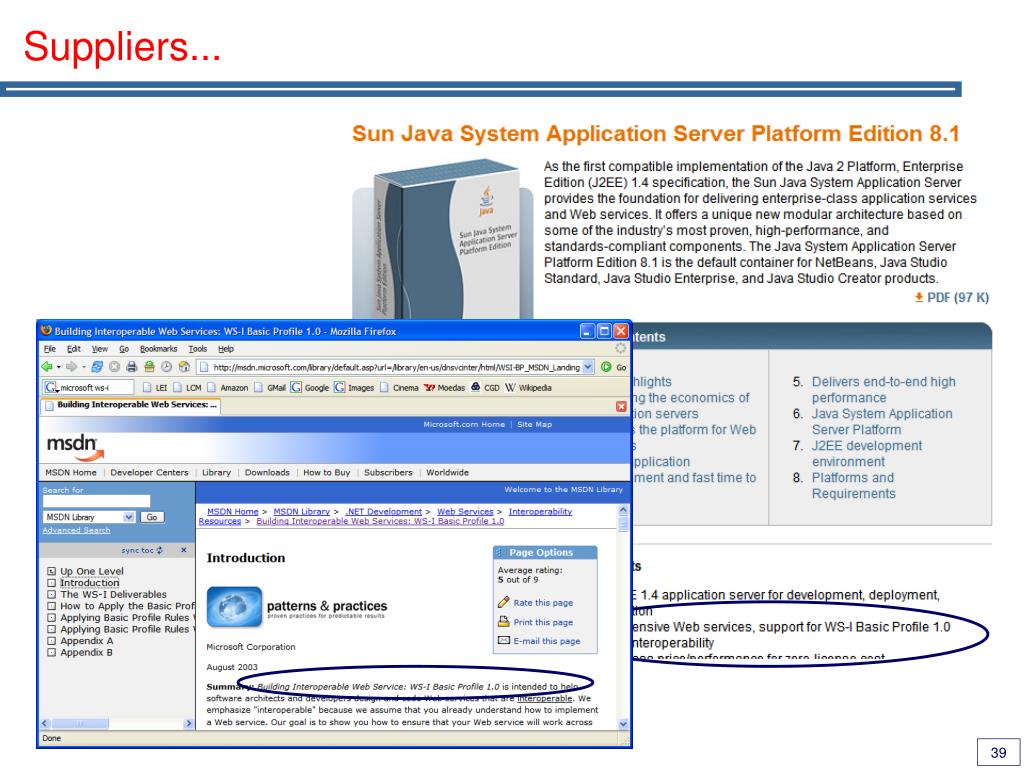Open the Bookmarks menu in Firefox
Viewport: 1024px width, 768px height.
[159, 349]
